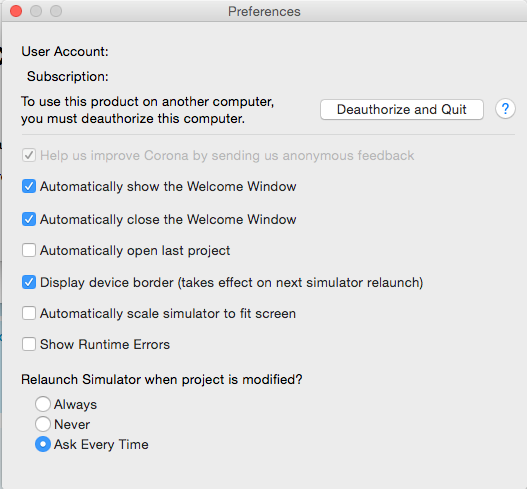Enable Automatically open last project

(29, 250)
